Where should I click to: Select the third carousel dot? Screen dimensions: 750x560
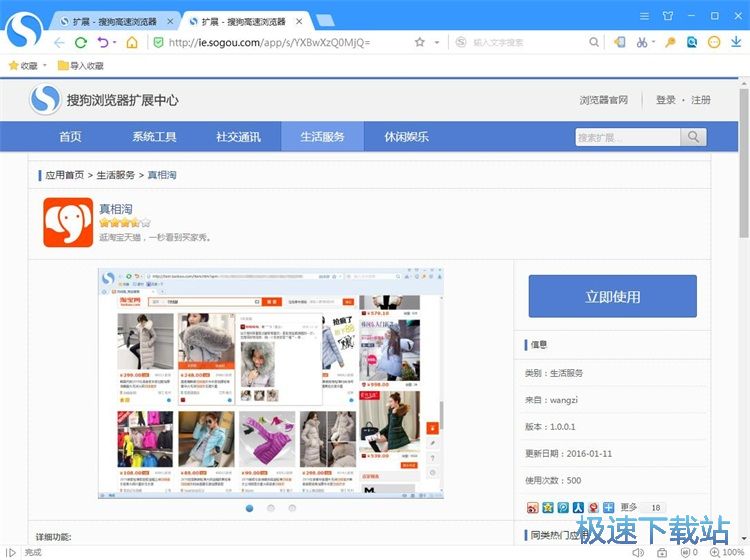pos(292,508)
